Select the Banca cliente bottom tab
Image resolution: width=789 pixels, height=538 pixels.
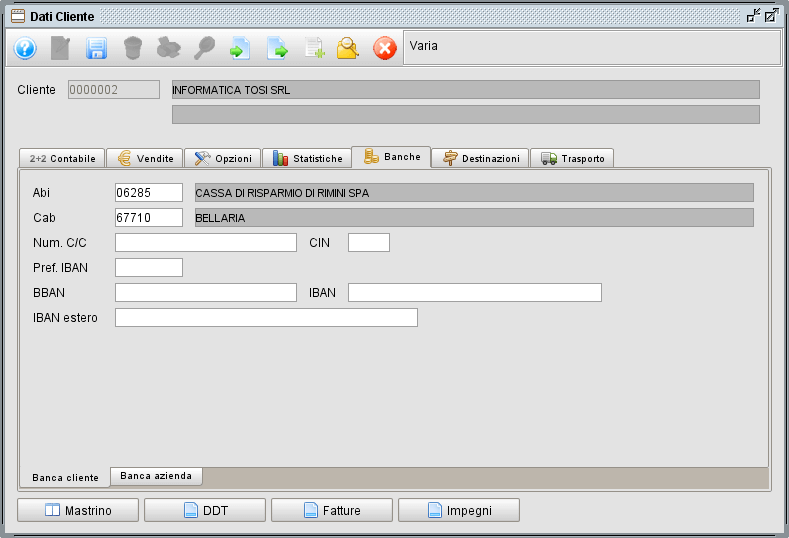pos(65,477)
